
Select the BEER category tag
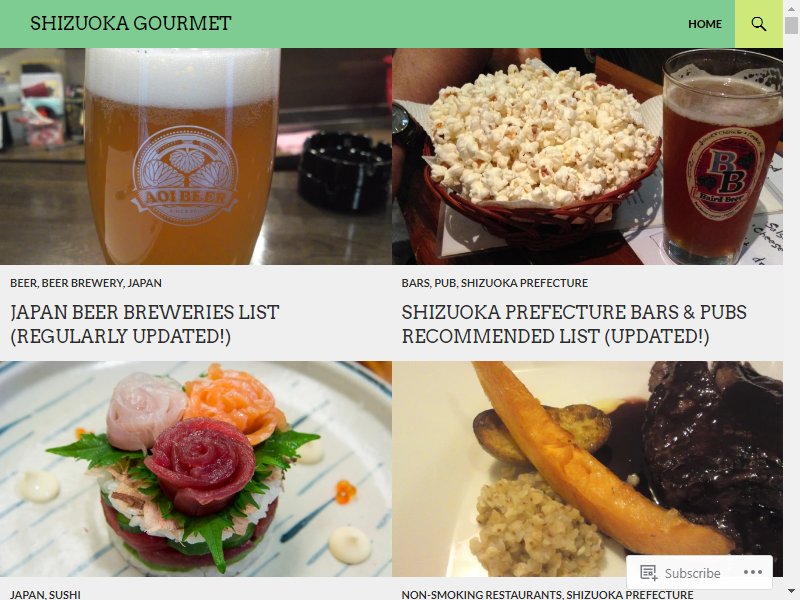[x=23, y=283]
